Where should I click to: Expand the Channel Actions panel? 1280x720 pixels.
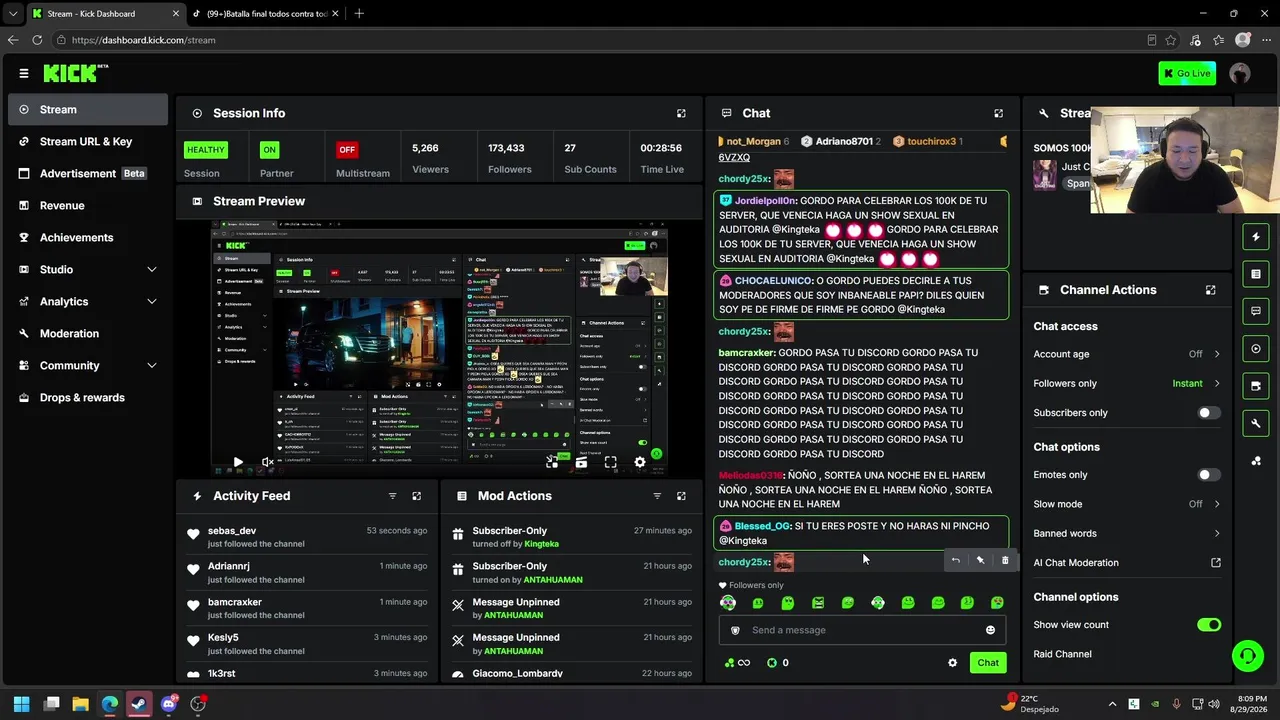point(1210,290)
